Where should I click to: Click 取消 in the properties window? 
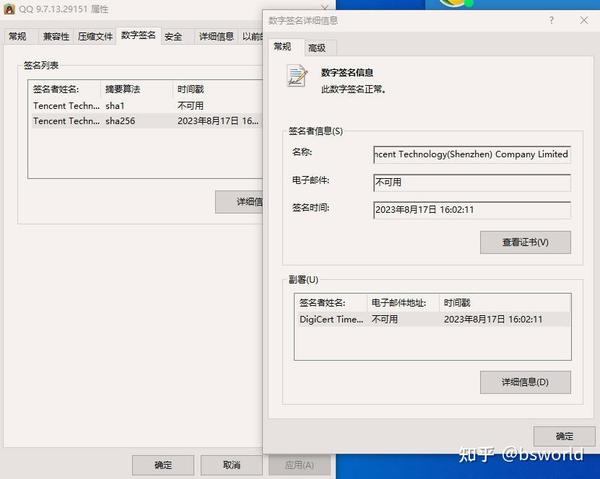[x=232, y=465]
